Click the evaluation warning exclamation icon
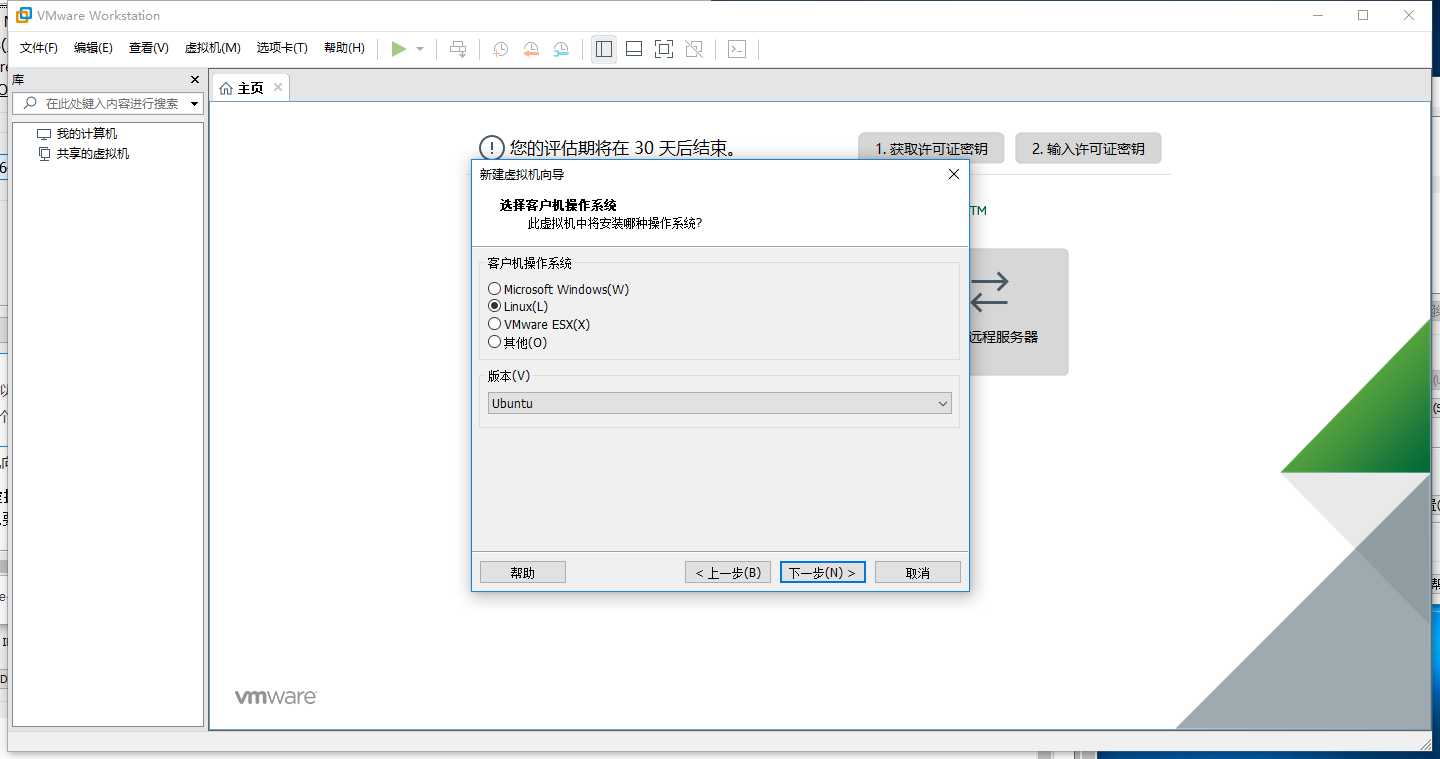This screenshot has height=759, width=1440. tap(491, 148)
